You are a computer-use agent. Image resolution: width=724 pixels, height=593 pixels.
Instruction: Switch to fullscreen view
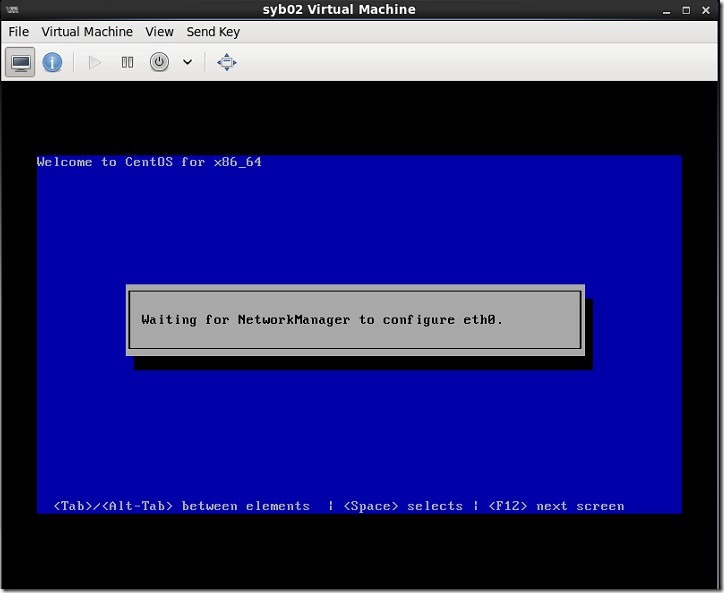(x=227, y=62)
